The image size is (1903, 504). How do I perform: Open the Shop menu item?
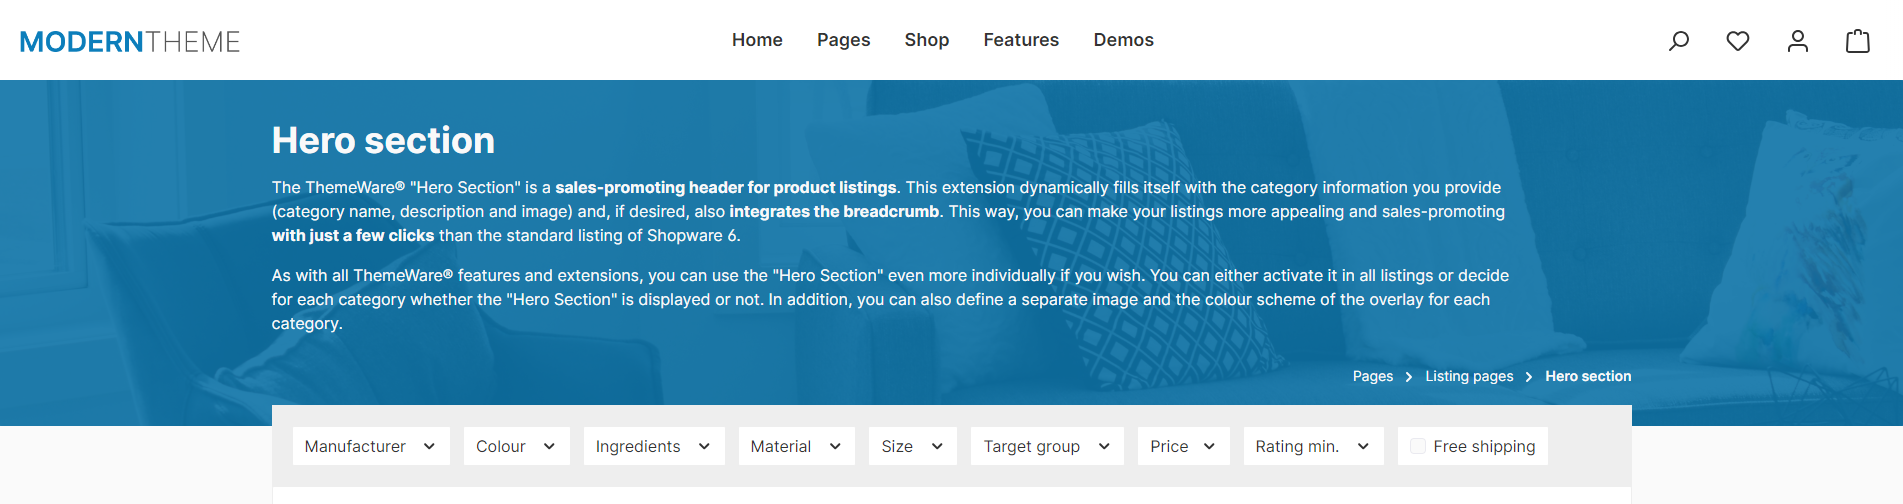tap(927, 40)
